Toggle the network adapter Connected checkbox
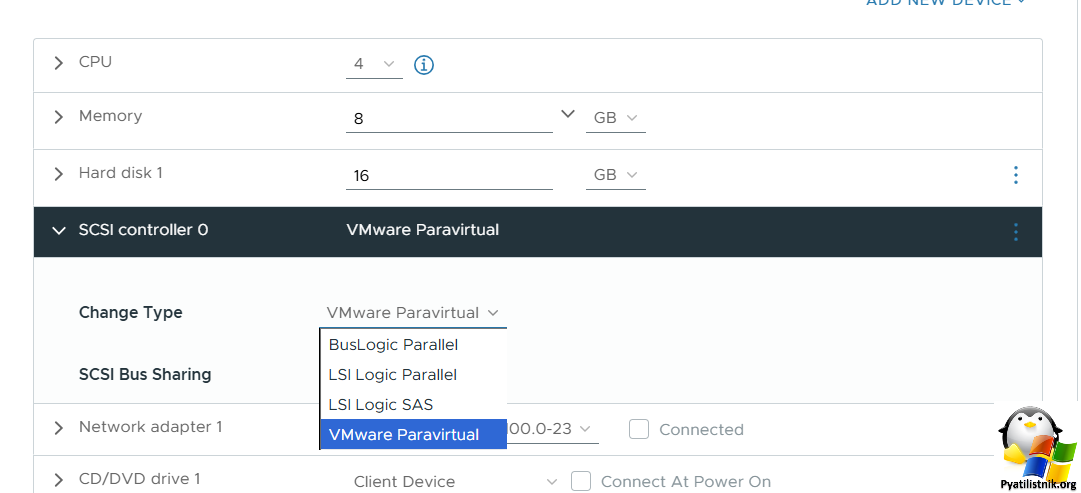 click(x=639, y=429)
